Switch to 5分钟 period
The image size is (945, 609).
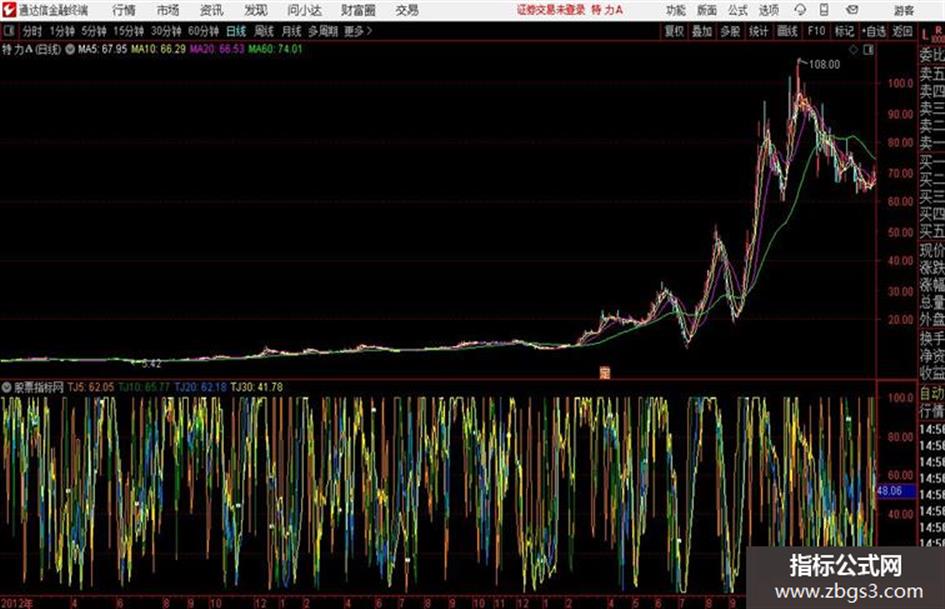(93, 31)
